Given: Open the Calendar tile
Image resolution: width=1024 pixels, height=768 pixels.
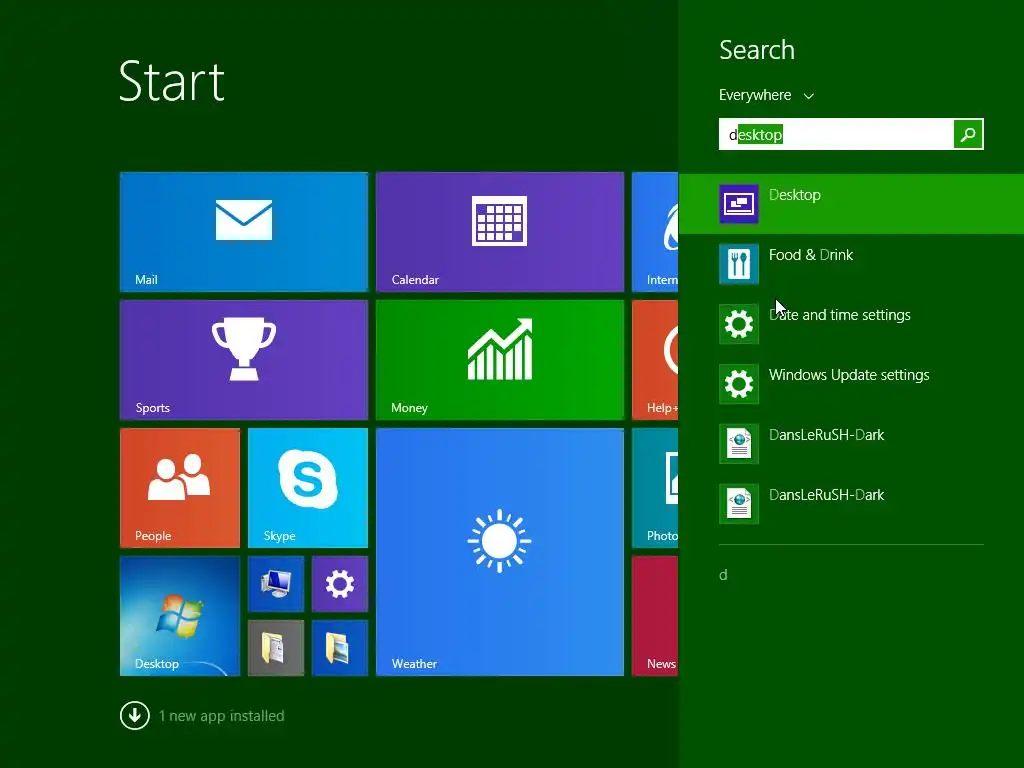Looking at the screenshot, I should pyautogui.click(x=500, y=232).
